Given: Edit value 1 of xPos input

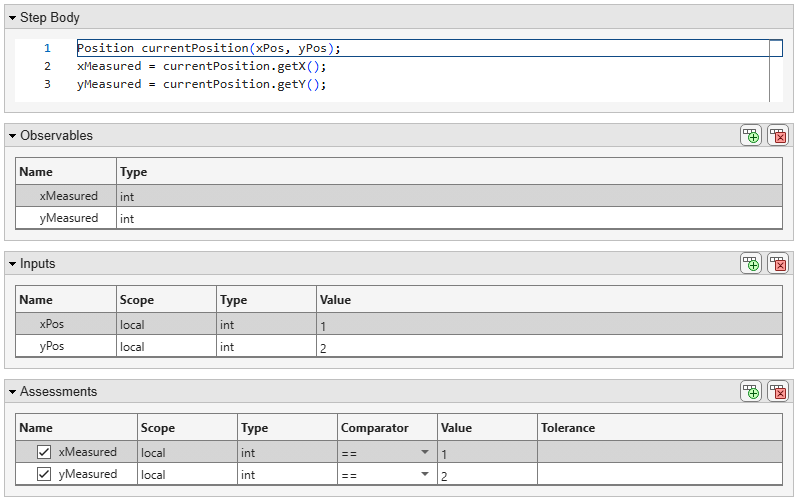Looking at the screenshot, I should point(550,324).
